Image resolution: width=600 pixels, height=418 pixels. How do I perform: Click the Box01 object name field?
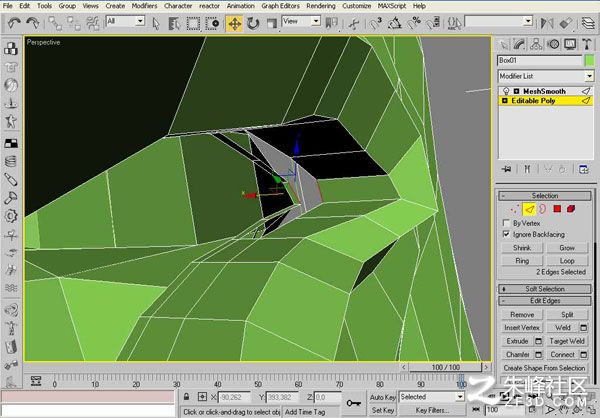point(539,60)
